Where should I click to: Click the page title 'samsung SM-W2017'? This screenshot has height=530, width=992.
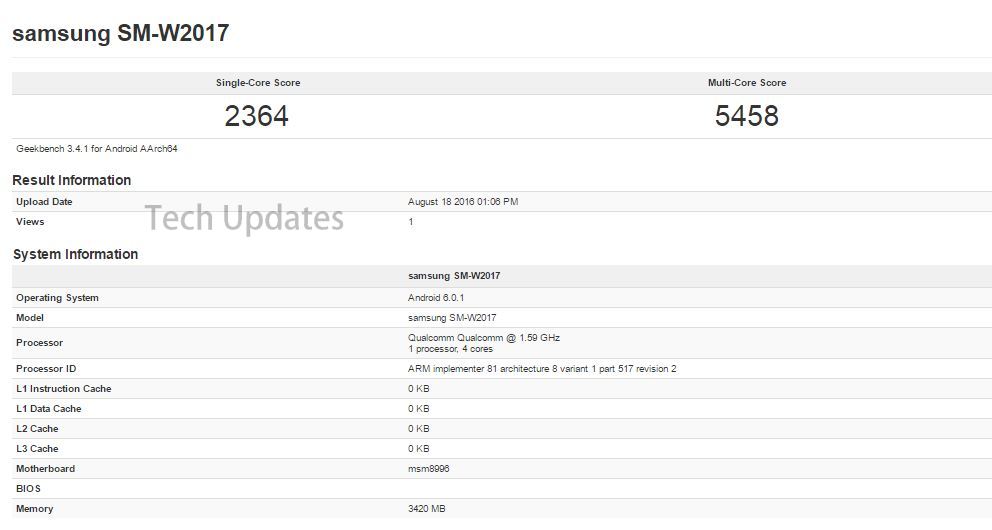[x=121, y=34]
